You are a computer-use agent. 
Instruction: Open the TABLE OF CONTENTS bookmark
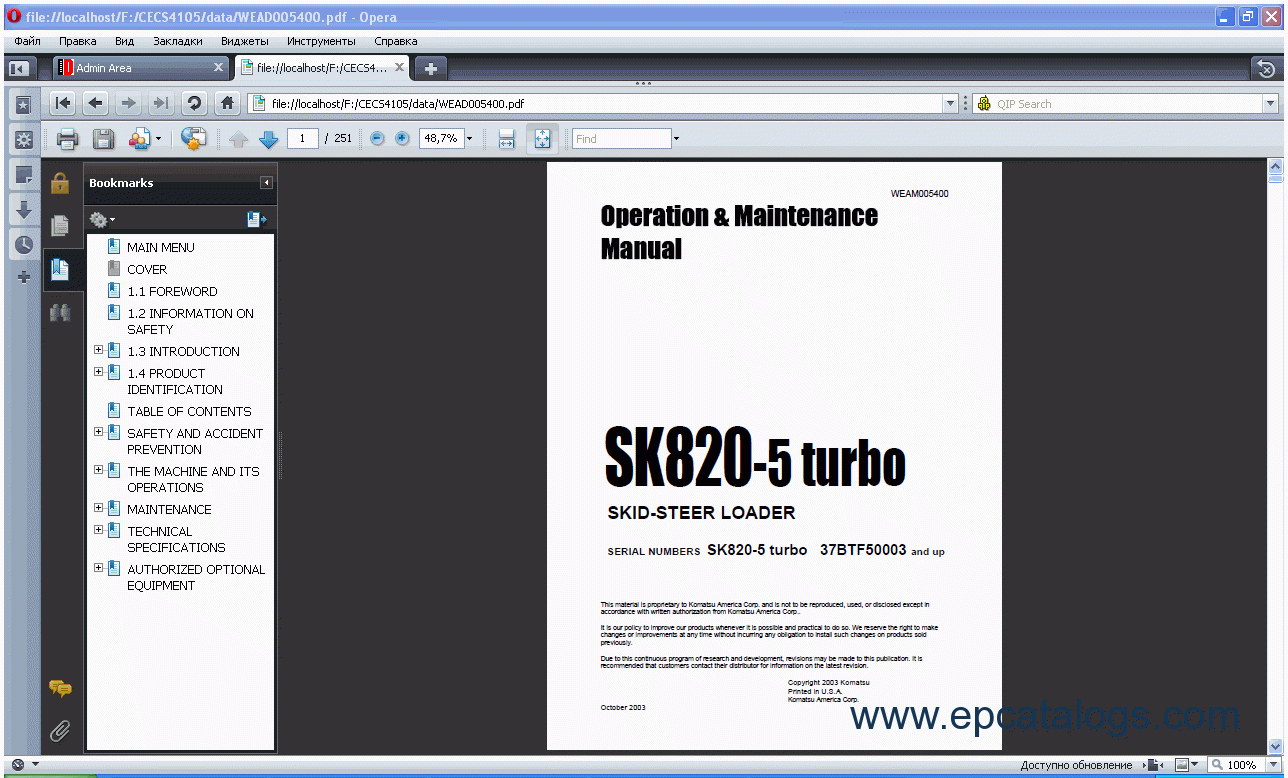(x=189, y=411)
